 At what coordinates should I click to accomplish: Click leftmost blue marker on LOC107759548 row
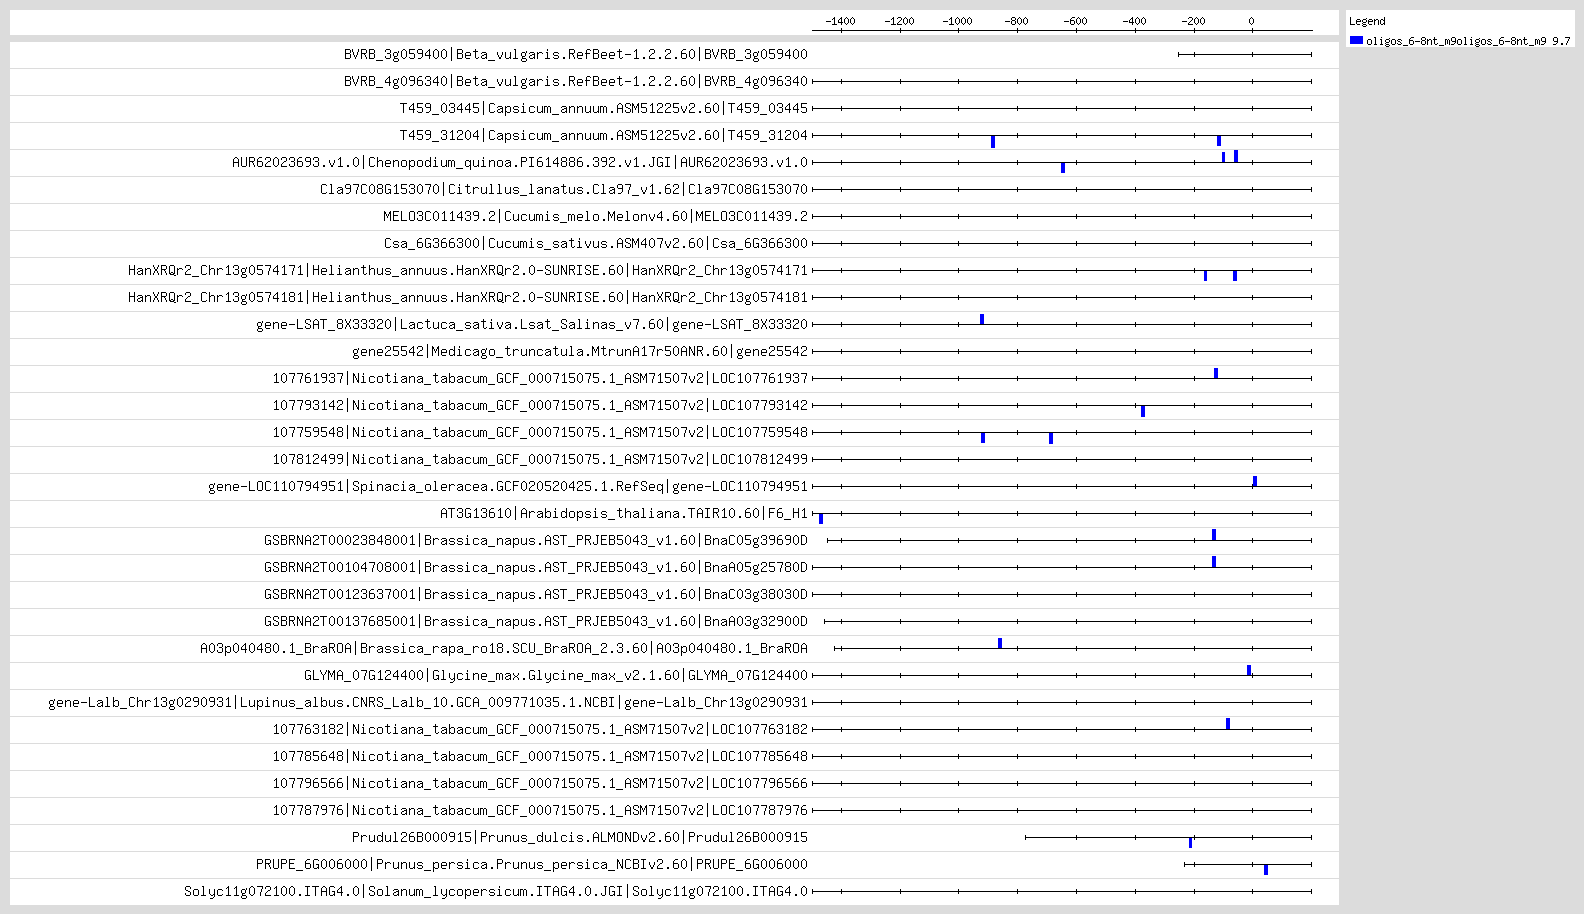pyautogui.click(x=983, y=438)
